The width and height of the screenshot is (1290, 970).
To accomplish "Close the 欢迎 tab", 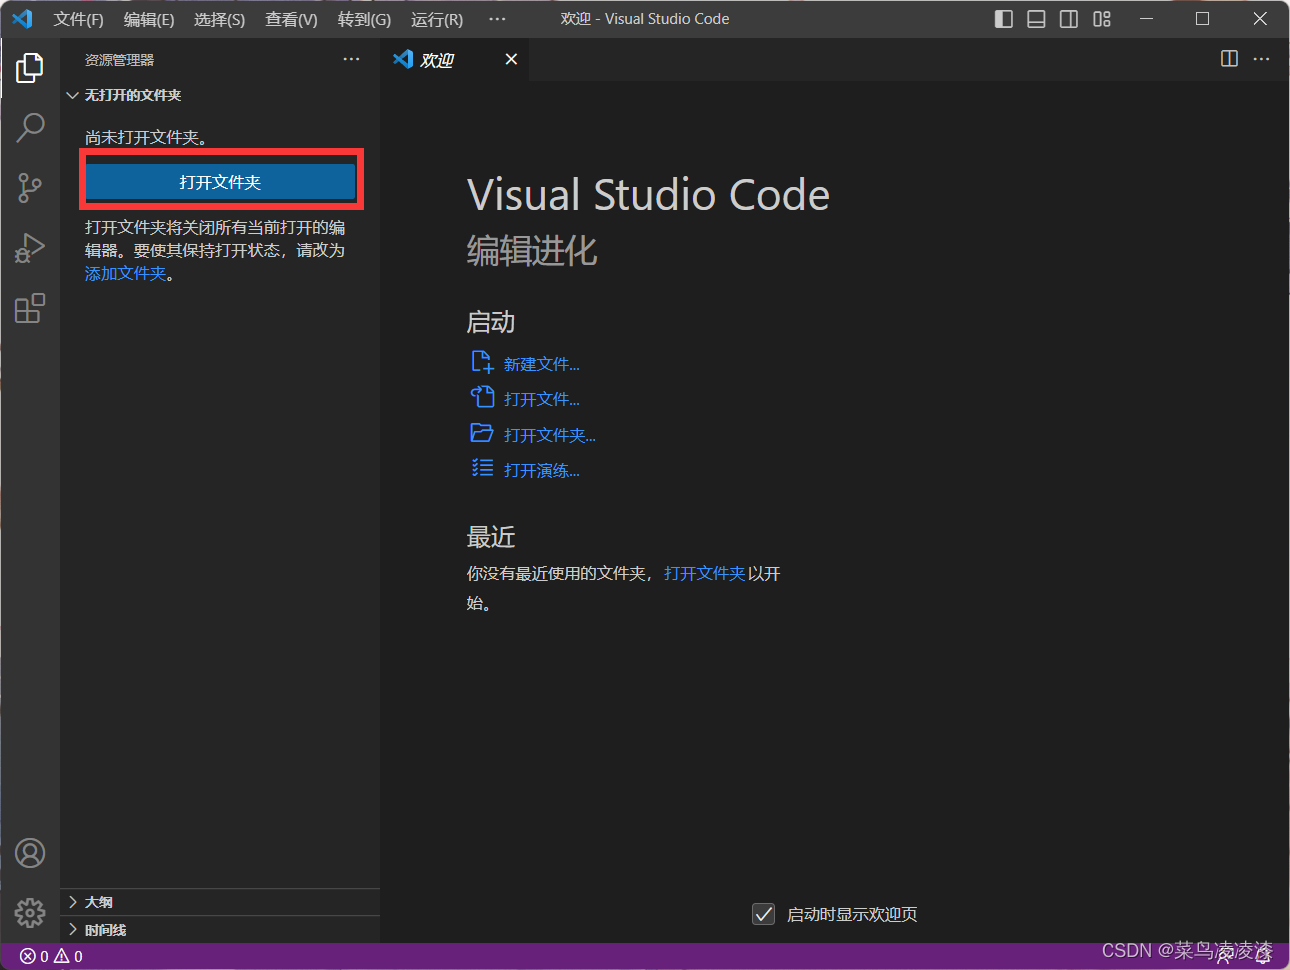I will pos(511,59).
